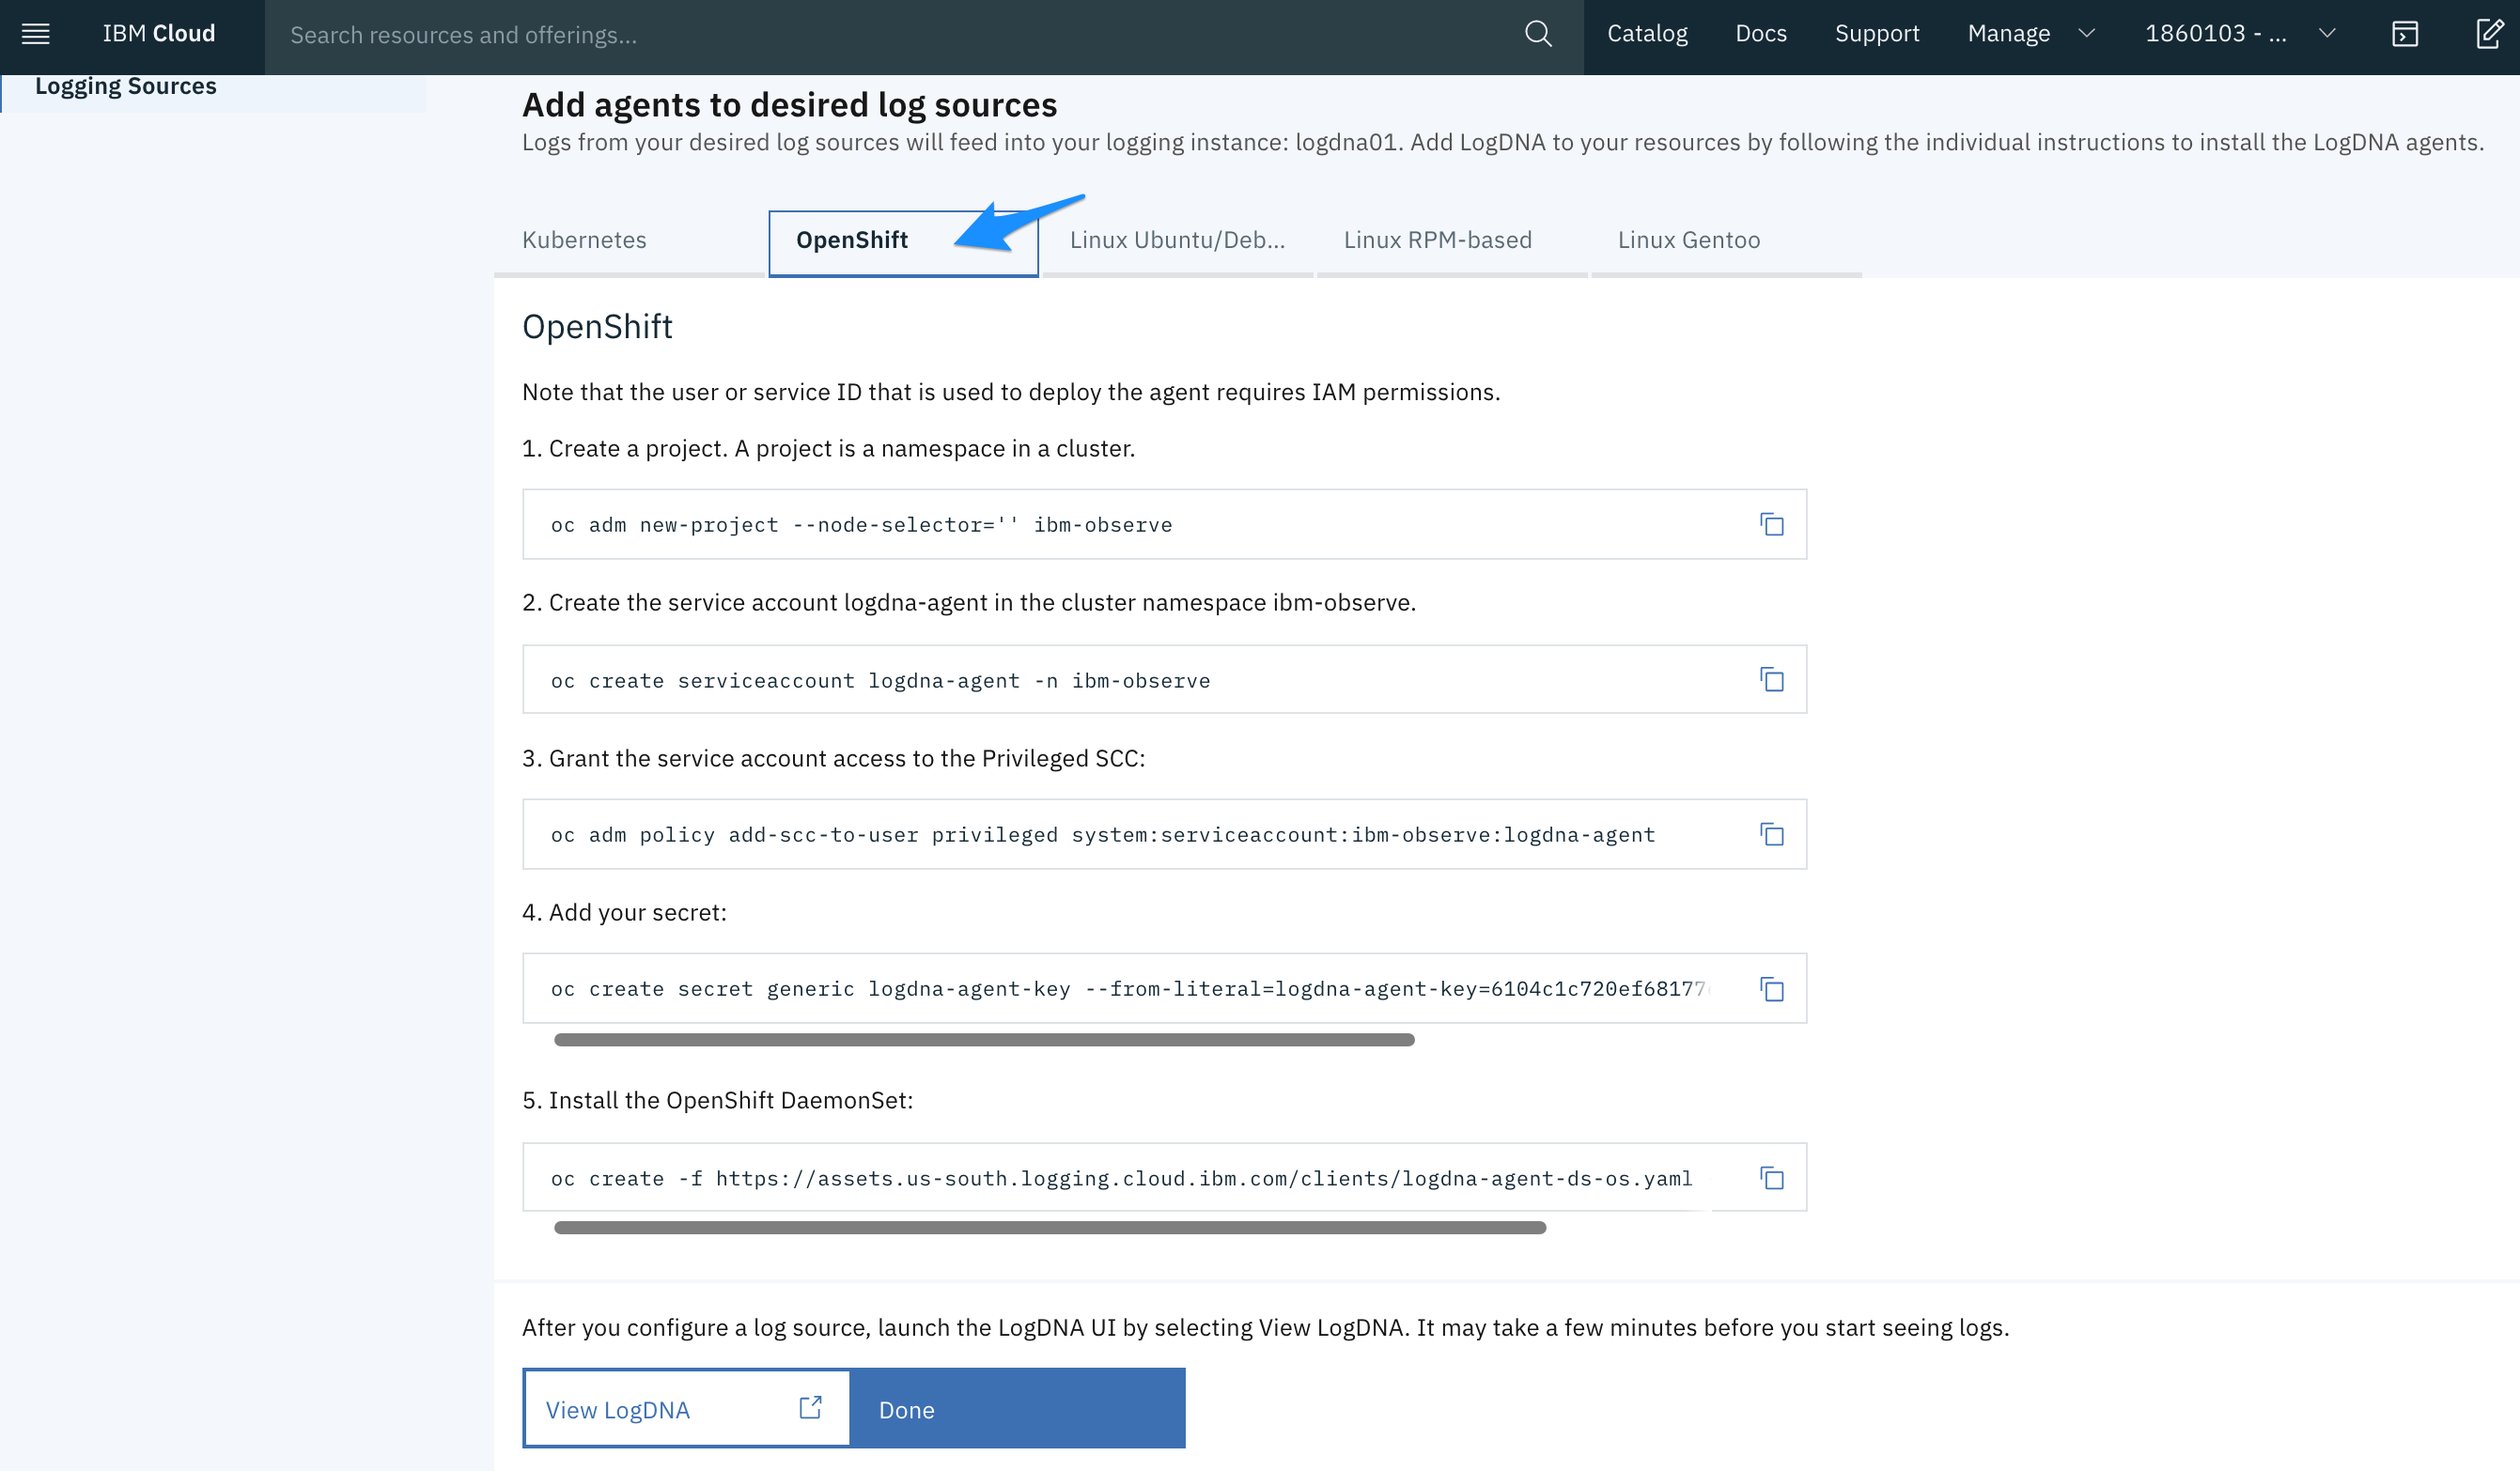2520x1471 pixels.
Task: Click the copy icon for project creation command
Action: pyautogui.click(x=1770, y=523)
